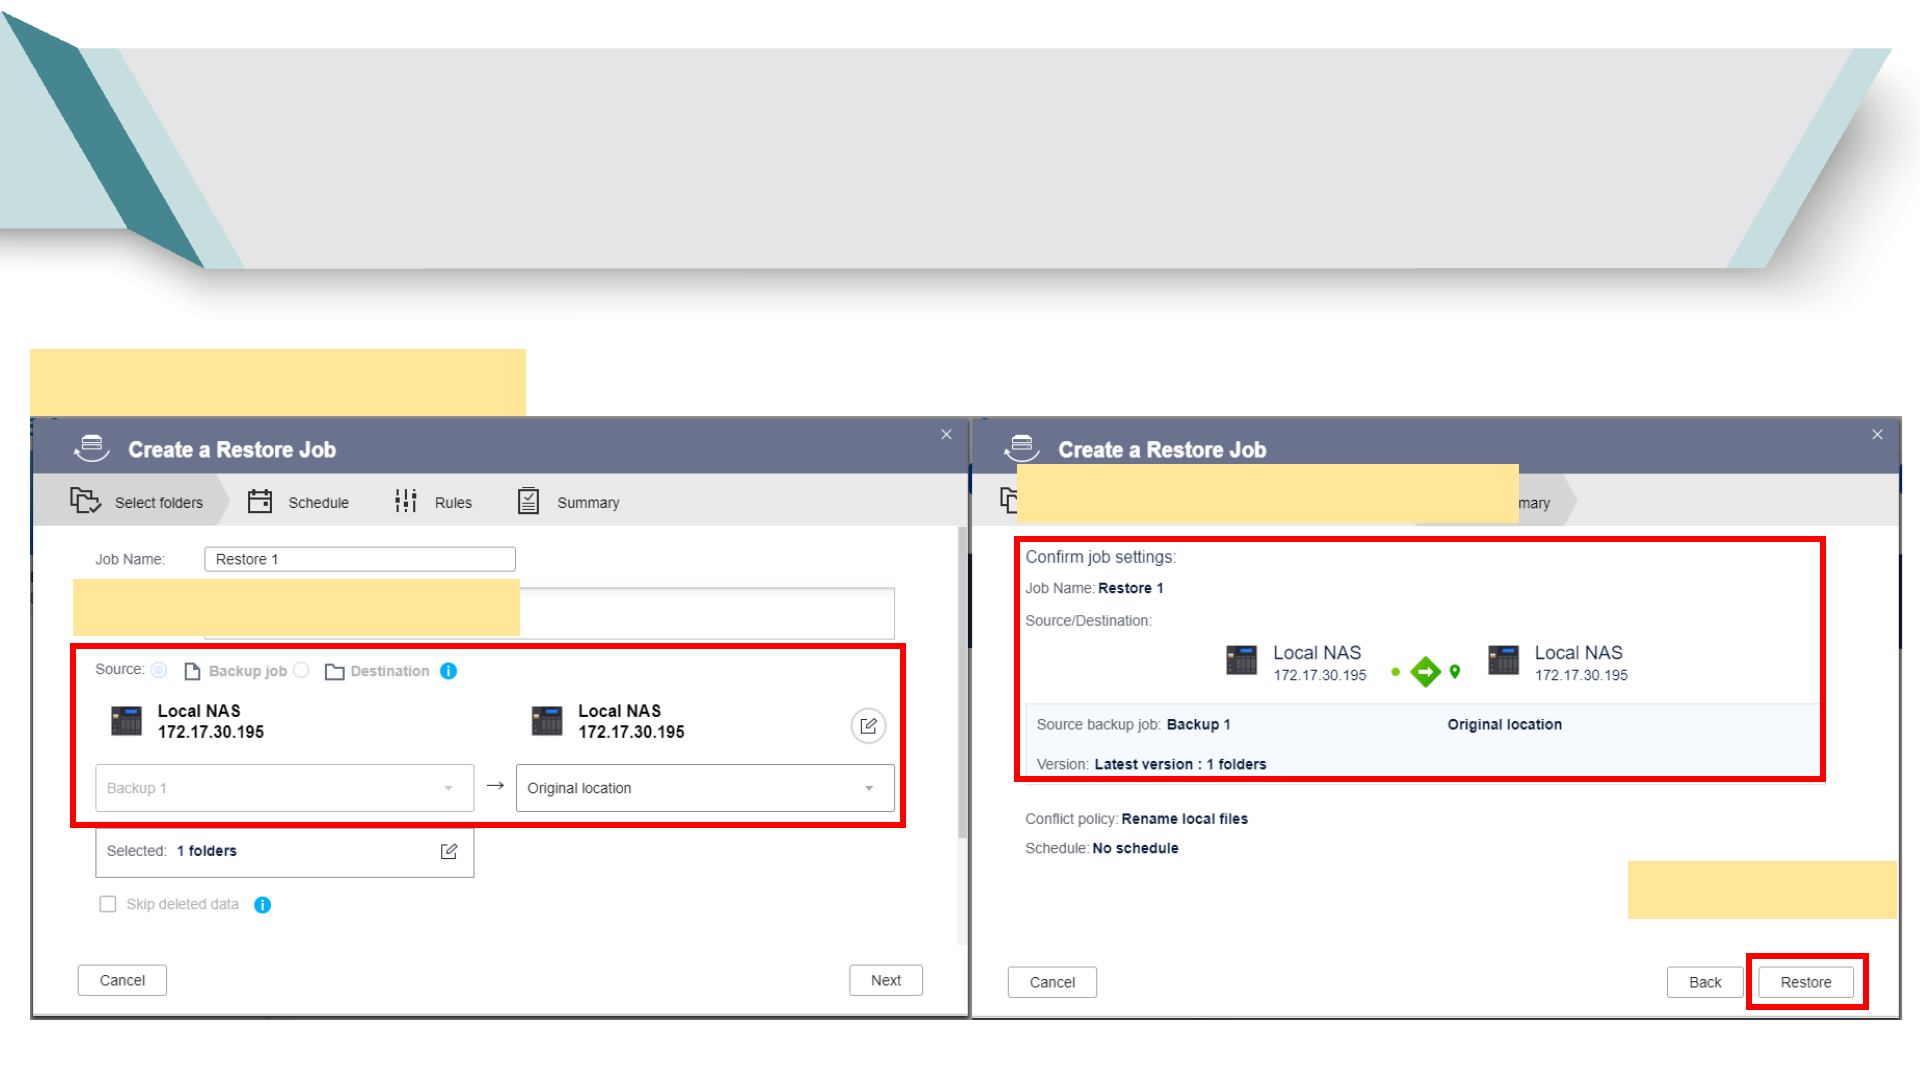The image size is (1920, 1080).
Task: Close the left Create a Restore Job dialog
Action: click(x=946, y=434)
